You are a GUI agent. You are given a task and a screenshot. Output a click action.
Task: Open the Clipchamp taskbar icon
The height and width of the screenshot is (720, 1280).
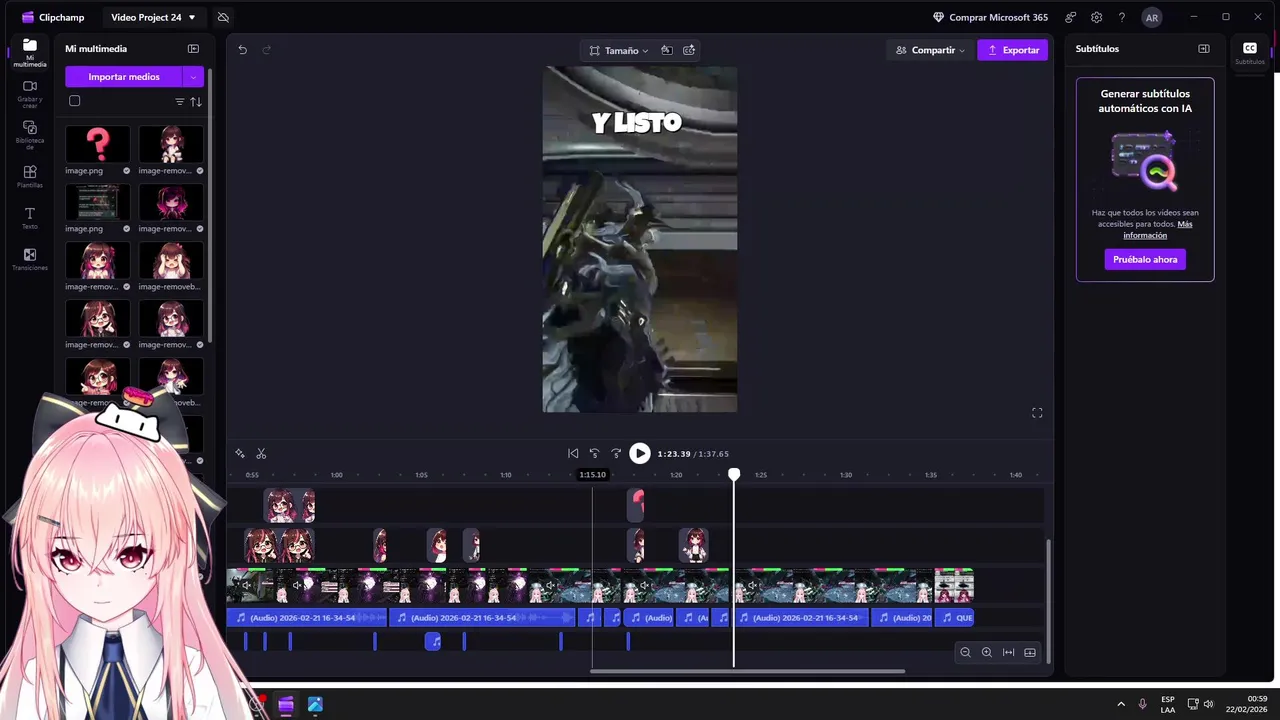(285, 705)
